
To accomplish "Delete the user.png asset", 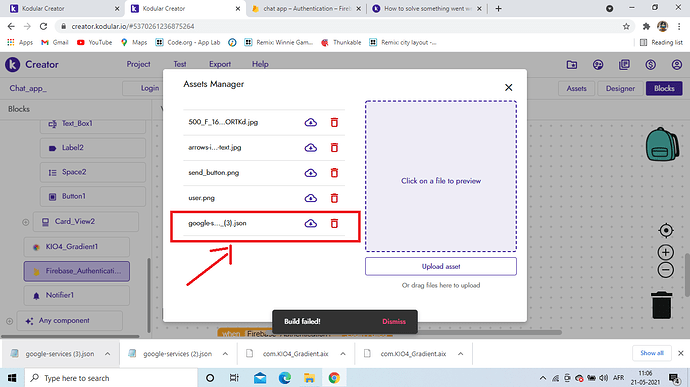I will [x=334, y=198].
